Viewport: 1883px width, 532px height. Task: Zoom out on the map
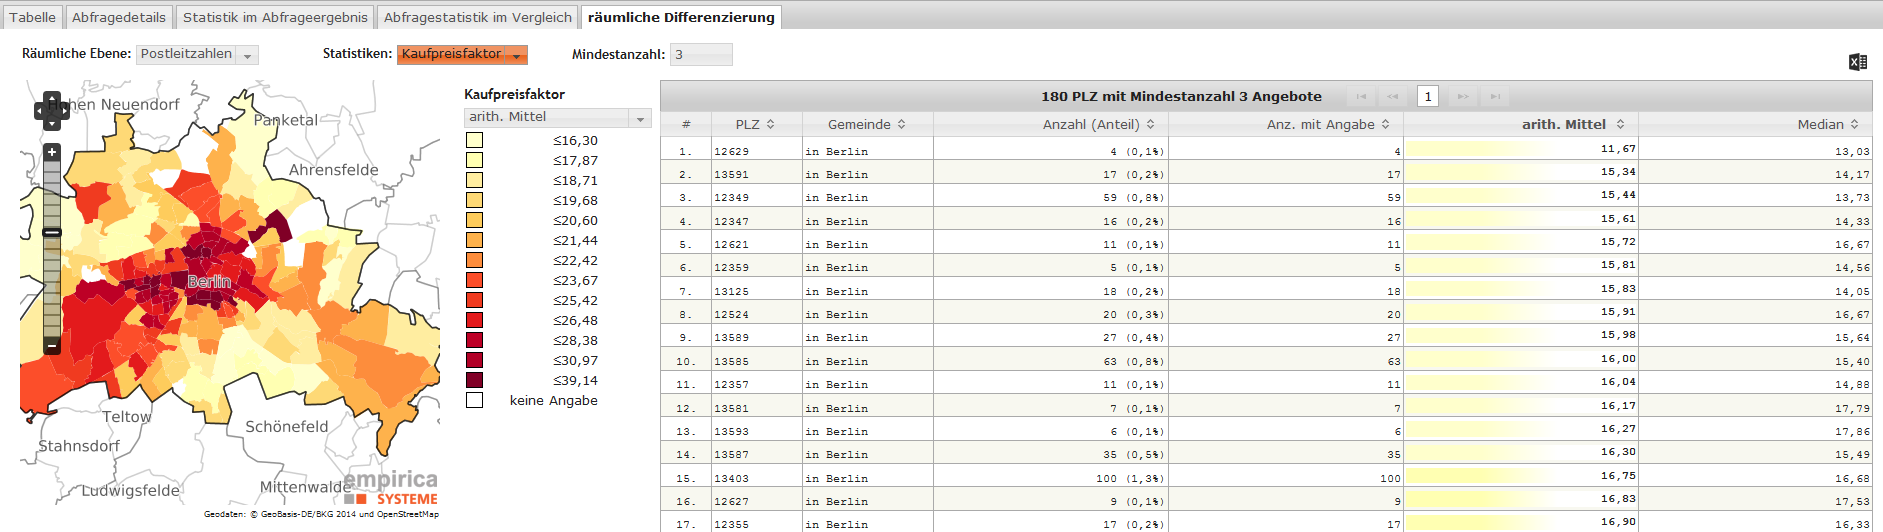[52, 346]
